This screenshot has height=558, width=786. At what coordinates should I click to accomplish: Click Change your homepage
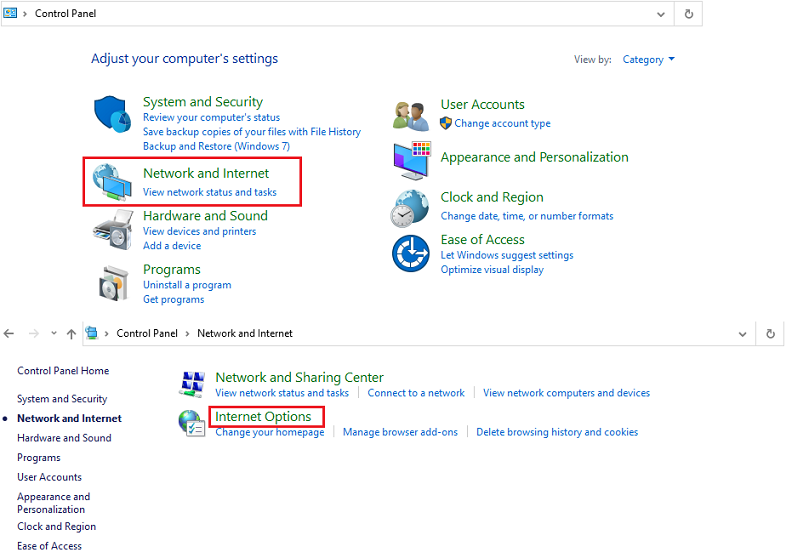[270, 432]
